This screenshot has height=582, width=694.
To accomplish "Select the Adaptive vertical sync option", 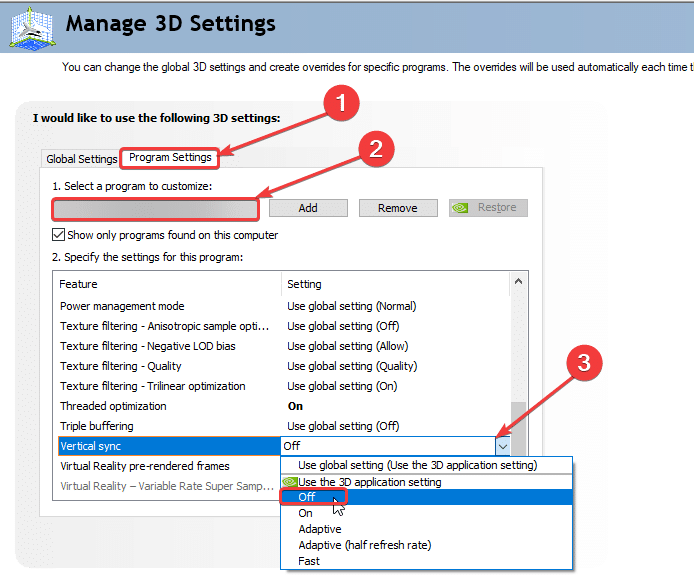I will 320,529.
